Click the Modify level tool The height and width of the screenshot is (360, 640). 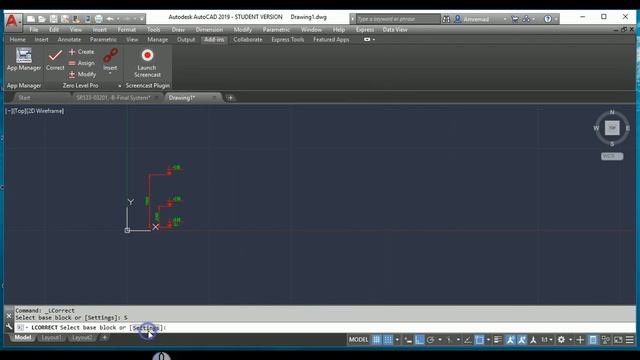pos(82,74)
